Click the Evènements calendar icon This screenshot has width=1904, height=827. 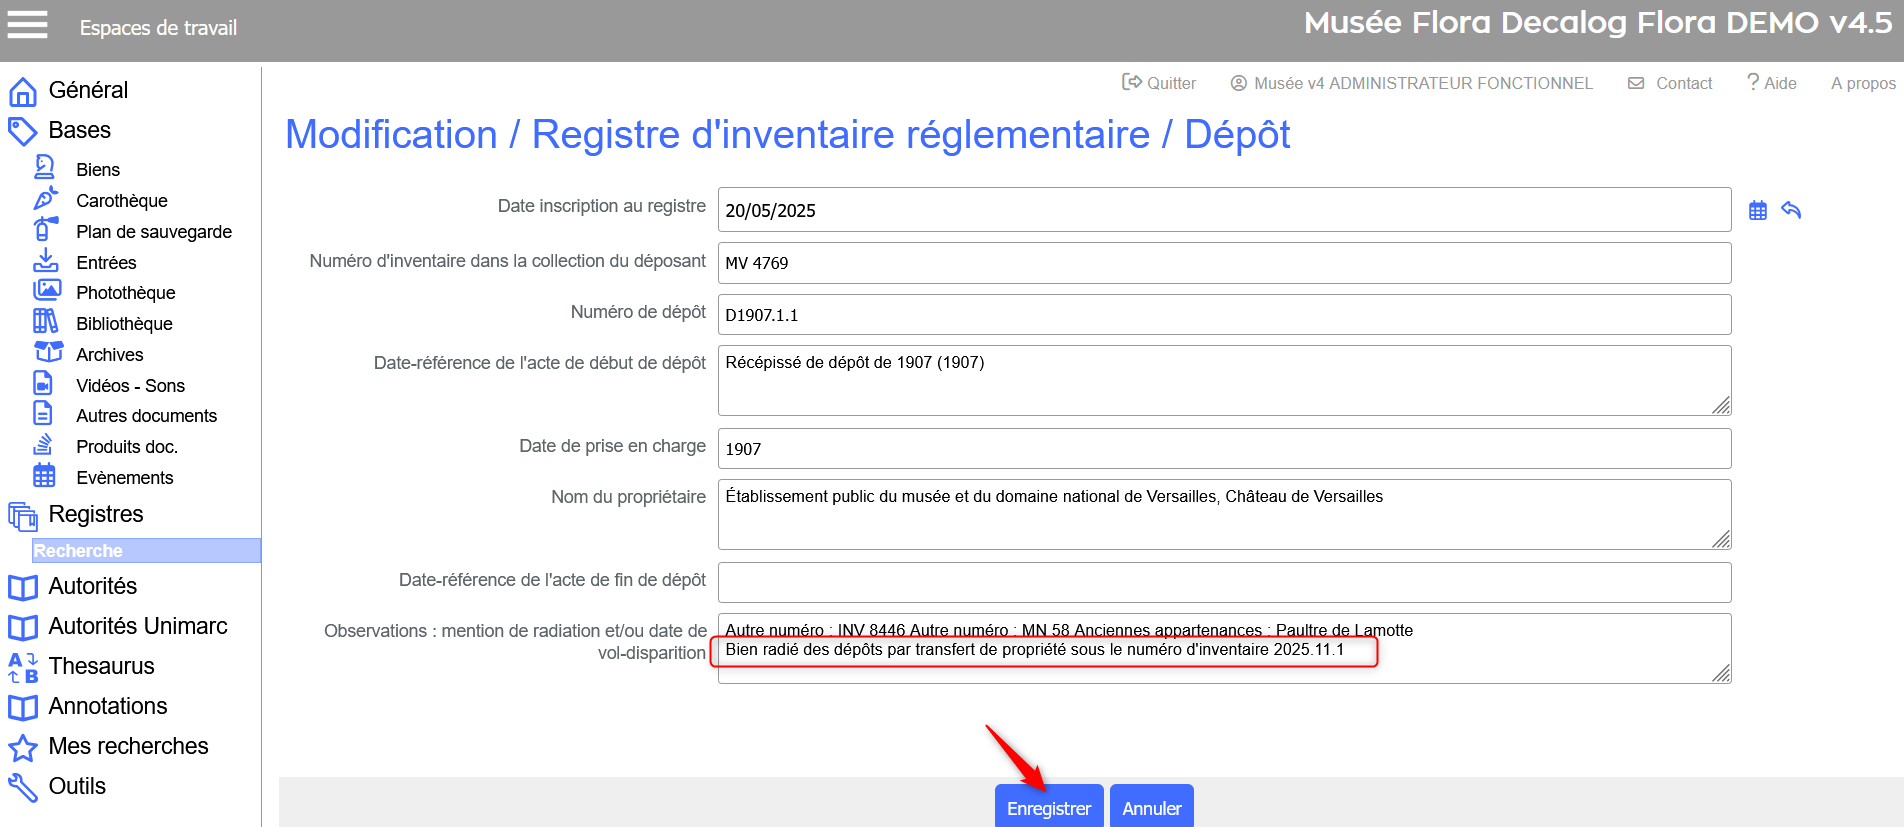pos(45,476)
